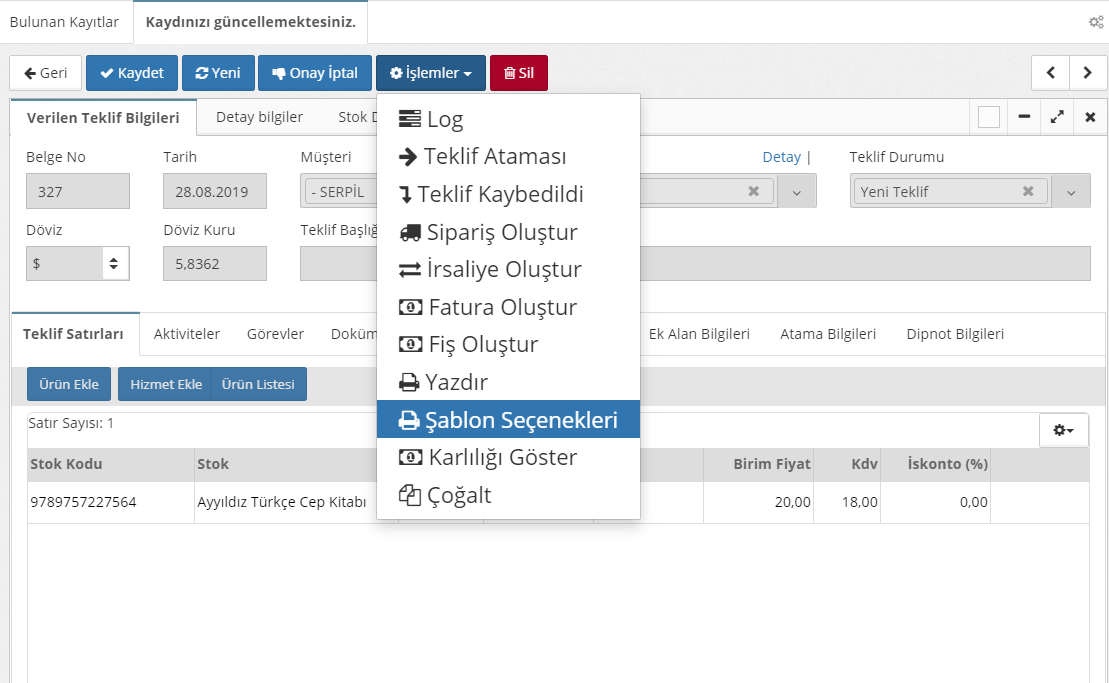Switch to the Aktiviteler tab
The width and height of the screenshot is (1109, 683).
point(186,334)
